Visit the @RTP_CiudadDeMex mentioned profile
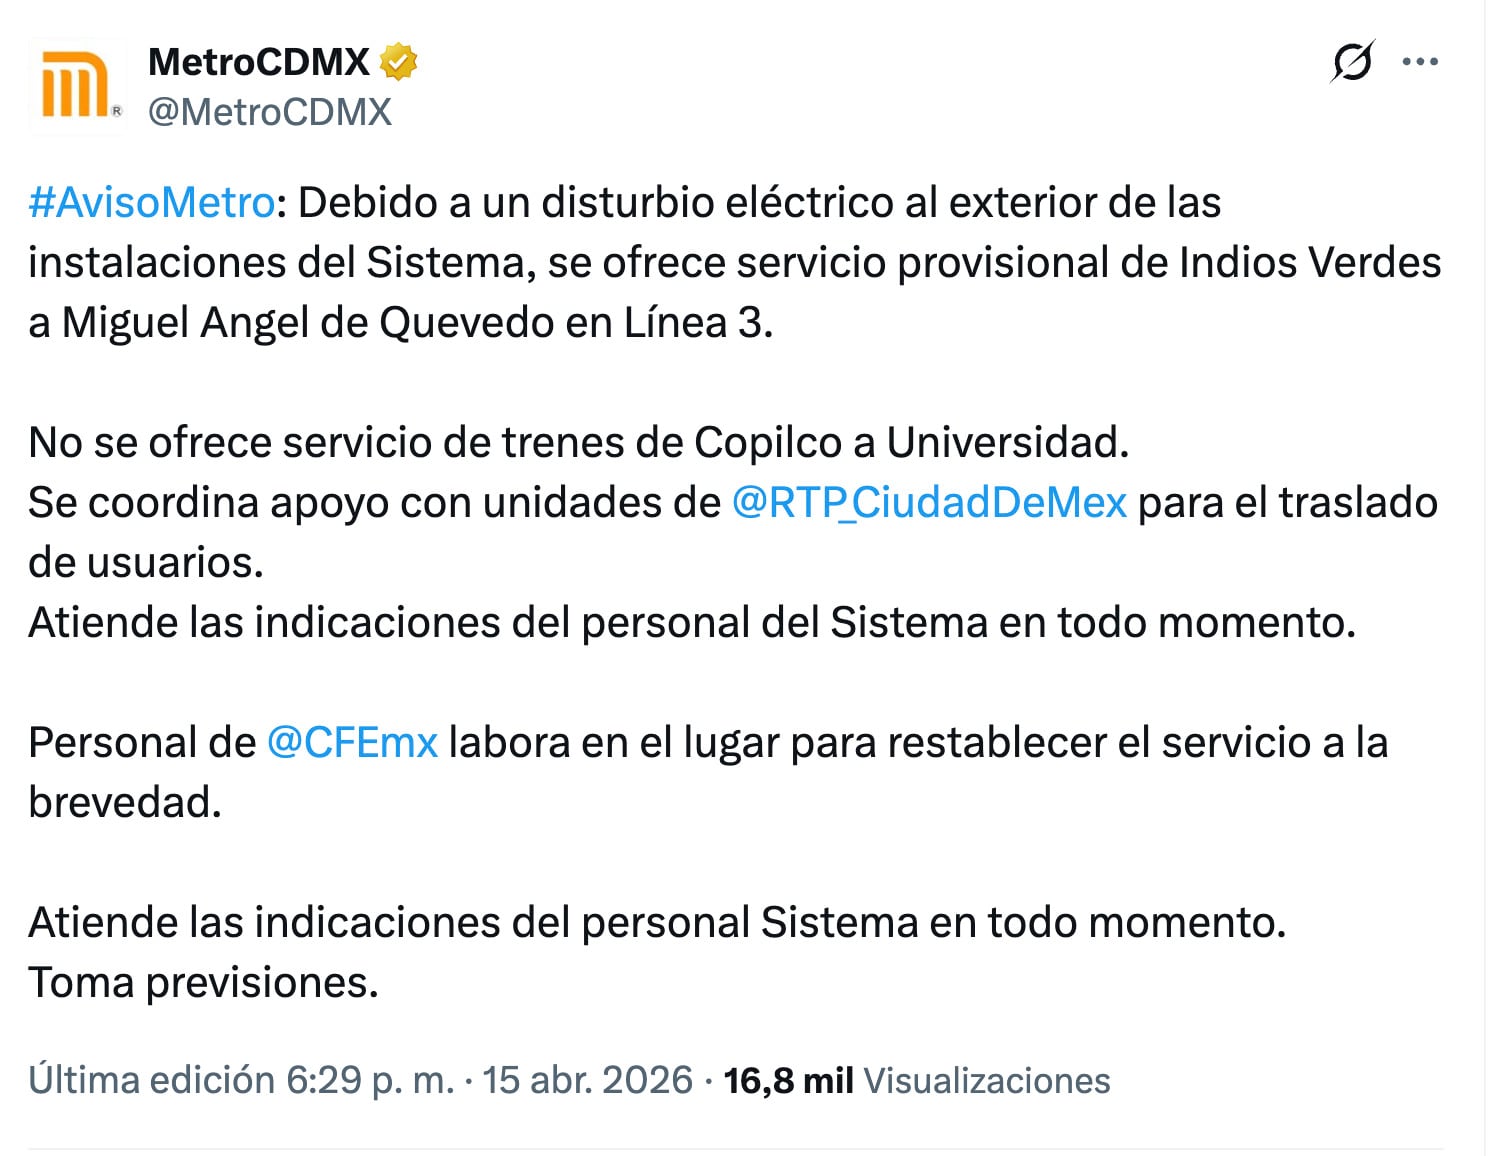 pos(931,502)
